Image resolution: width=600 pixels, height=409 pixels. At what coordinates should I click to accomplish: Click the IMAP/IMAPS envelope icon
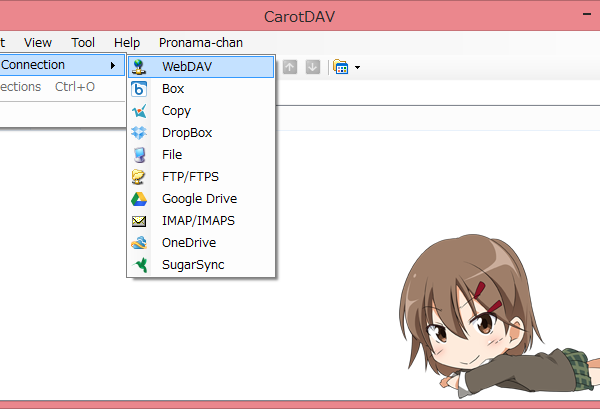coord(139,221)
